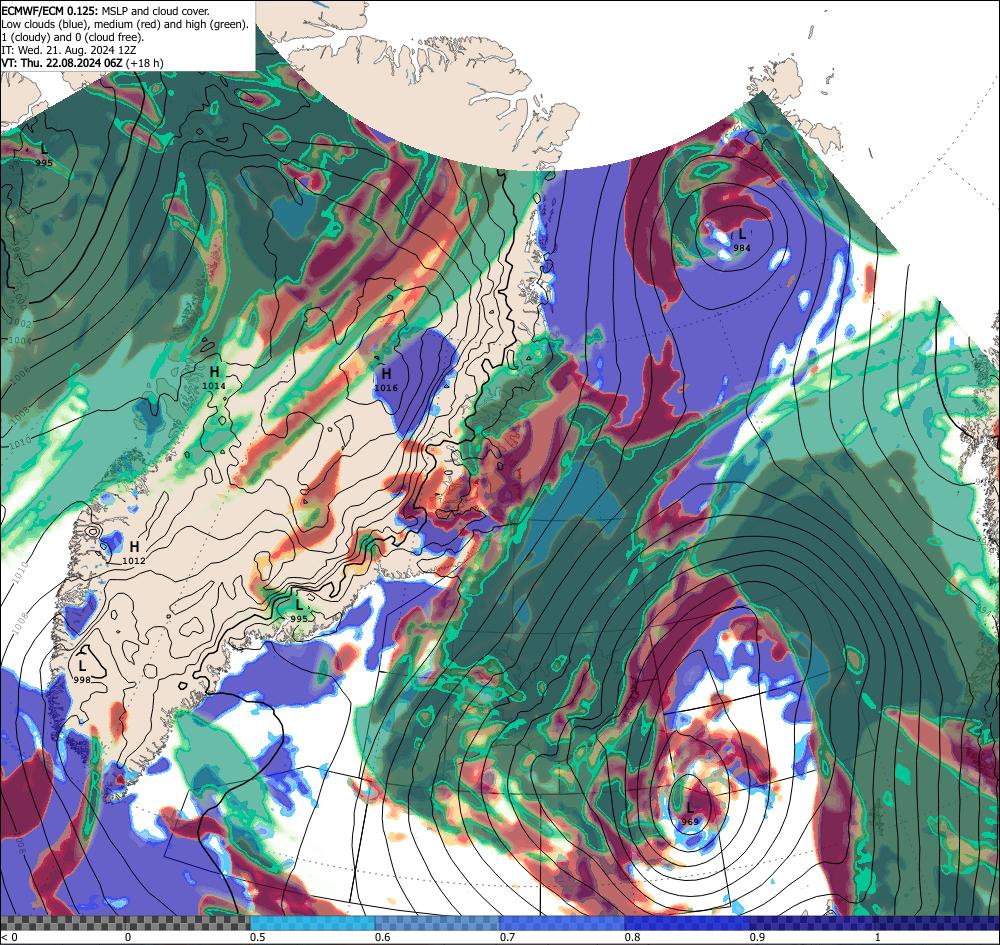Select the high pressure marker H 1012
Image resolution: width=1000 pixels, height=945 pixels.
click(x=134, y=552)
